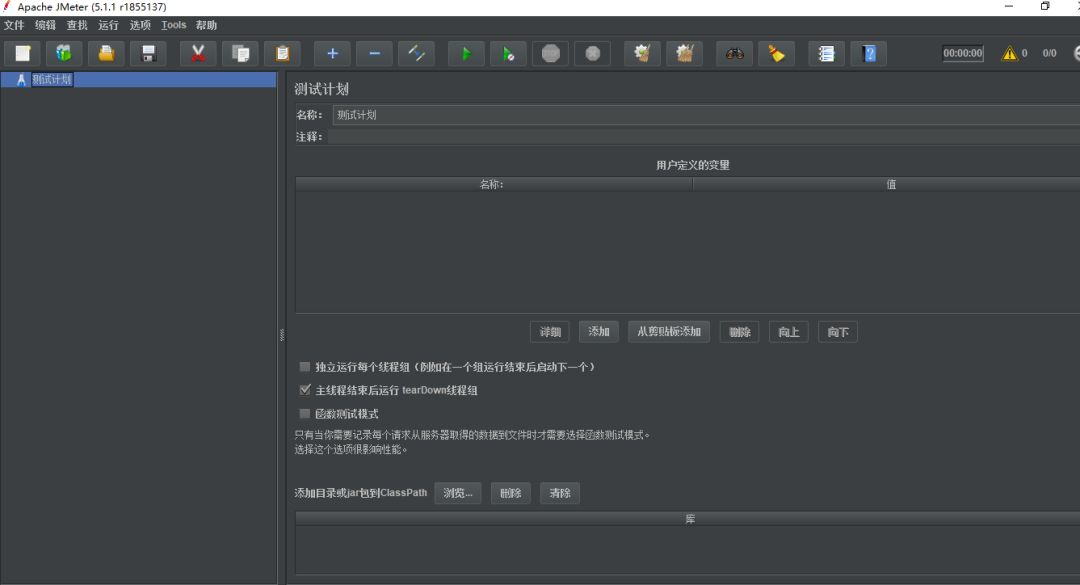This screenshot has width=1080, height=585.
Task: Select the 测试计划 tree node
Action: point(52,79)
